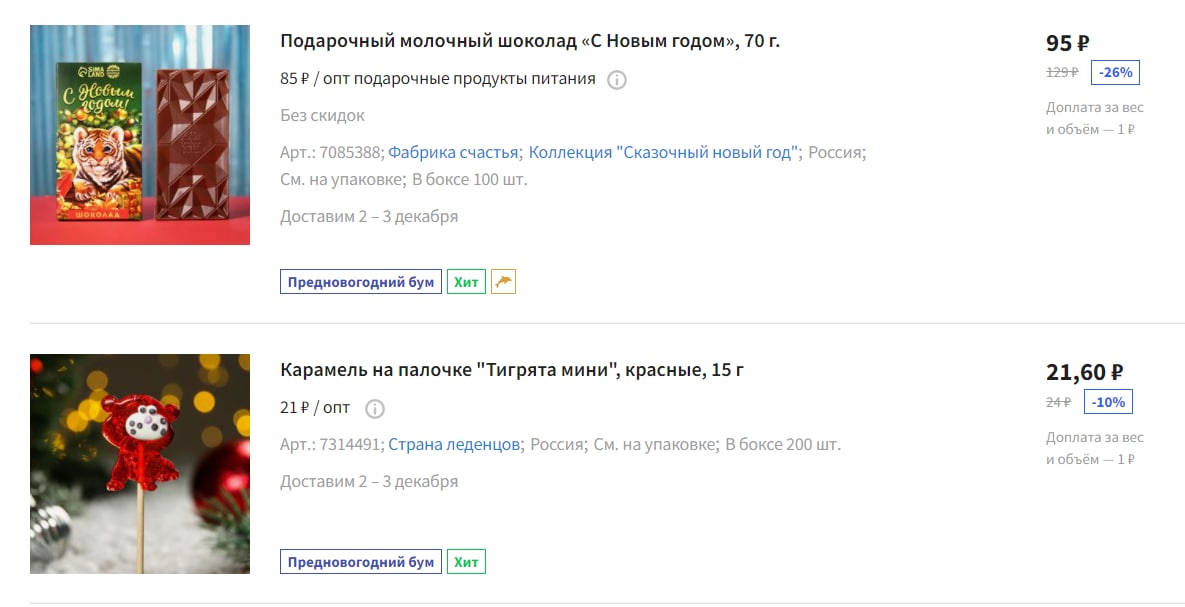Image resolution: width=1185 pixels, height=607 pixels.
Task: Select text В боксе 200 шт.
Action: 783,444
